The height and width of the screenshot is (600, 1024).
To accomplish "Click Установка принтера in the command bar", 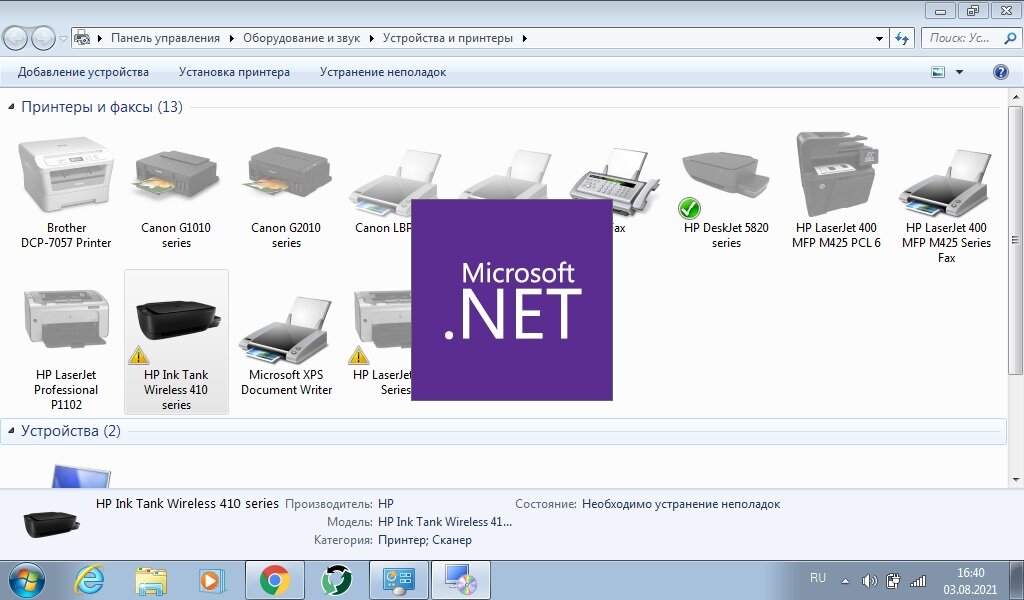I will click(x=234, y=72).
